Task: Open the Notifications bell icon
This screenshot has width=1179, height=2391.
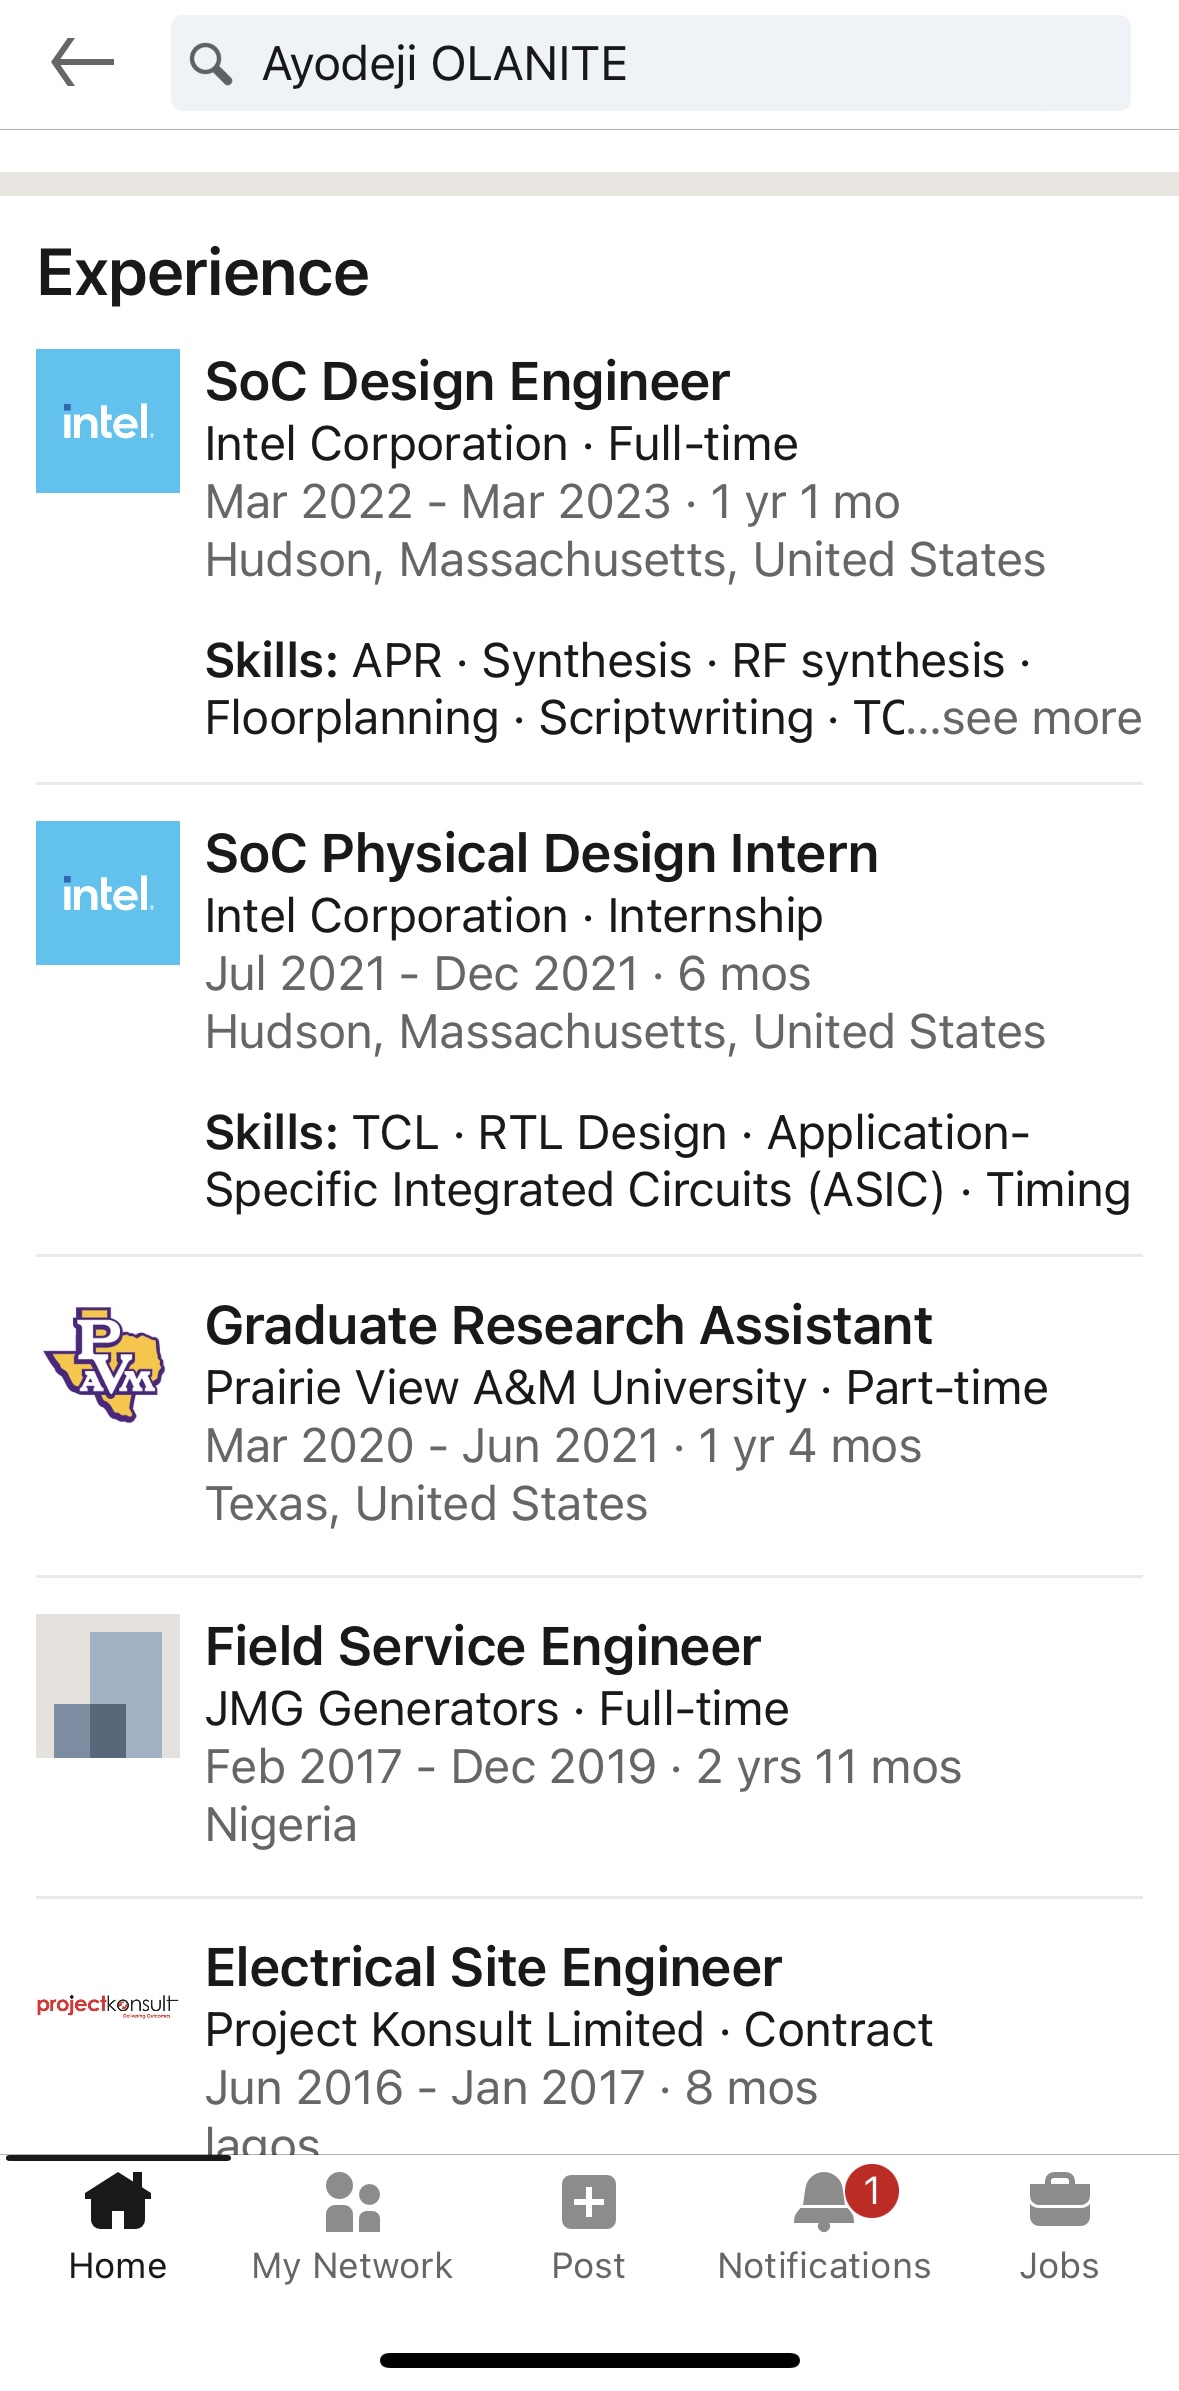Action: tap(824, 2202)
